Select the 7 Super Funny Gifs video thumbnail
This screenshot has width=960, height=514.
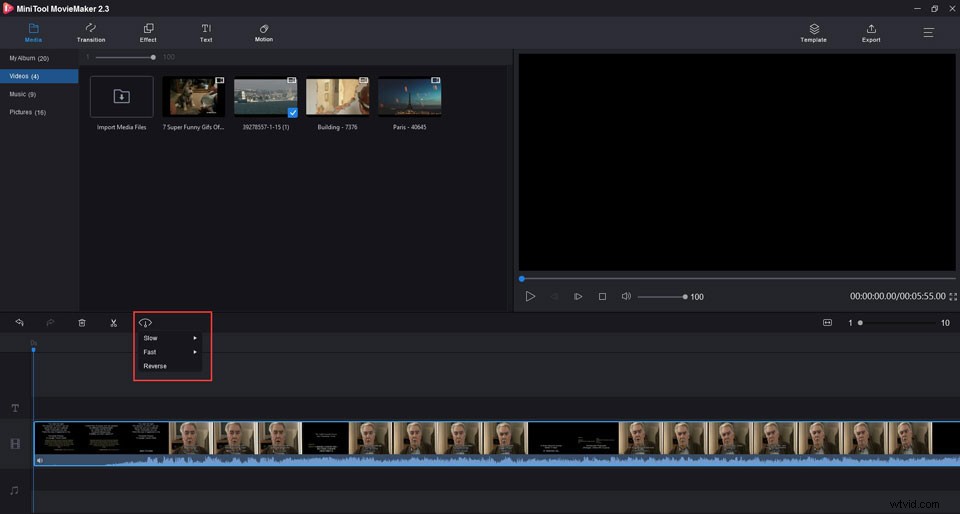coord(193,97)
